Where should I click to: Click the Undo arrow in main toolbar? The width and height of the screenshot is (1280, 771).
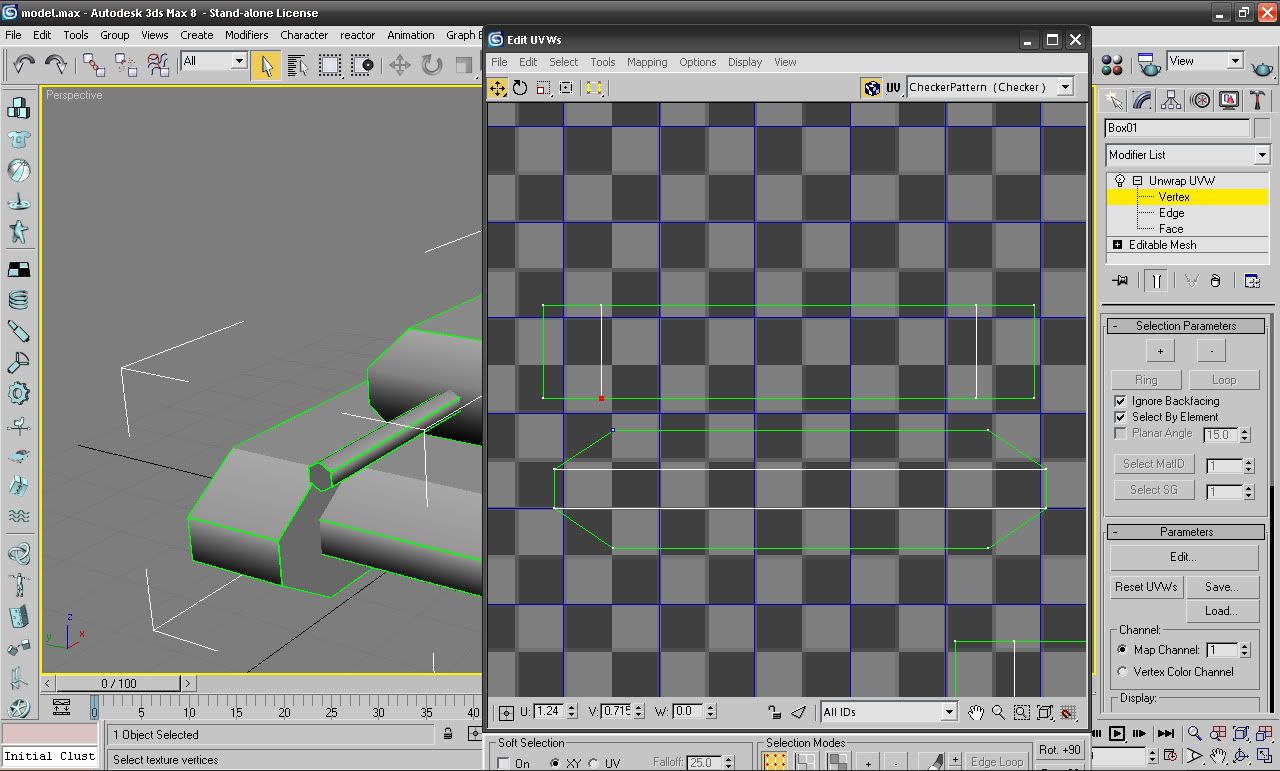click(x=24, y=64)
